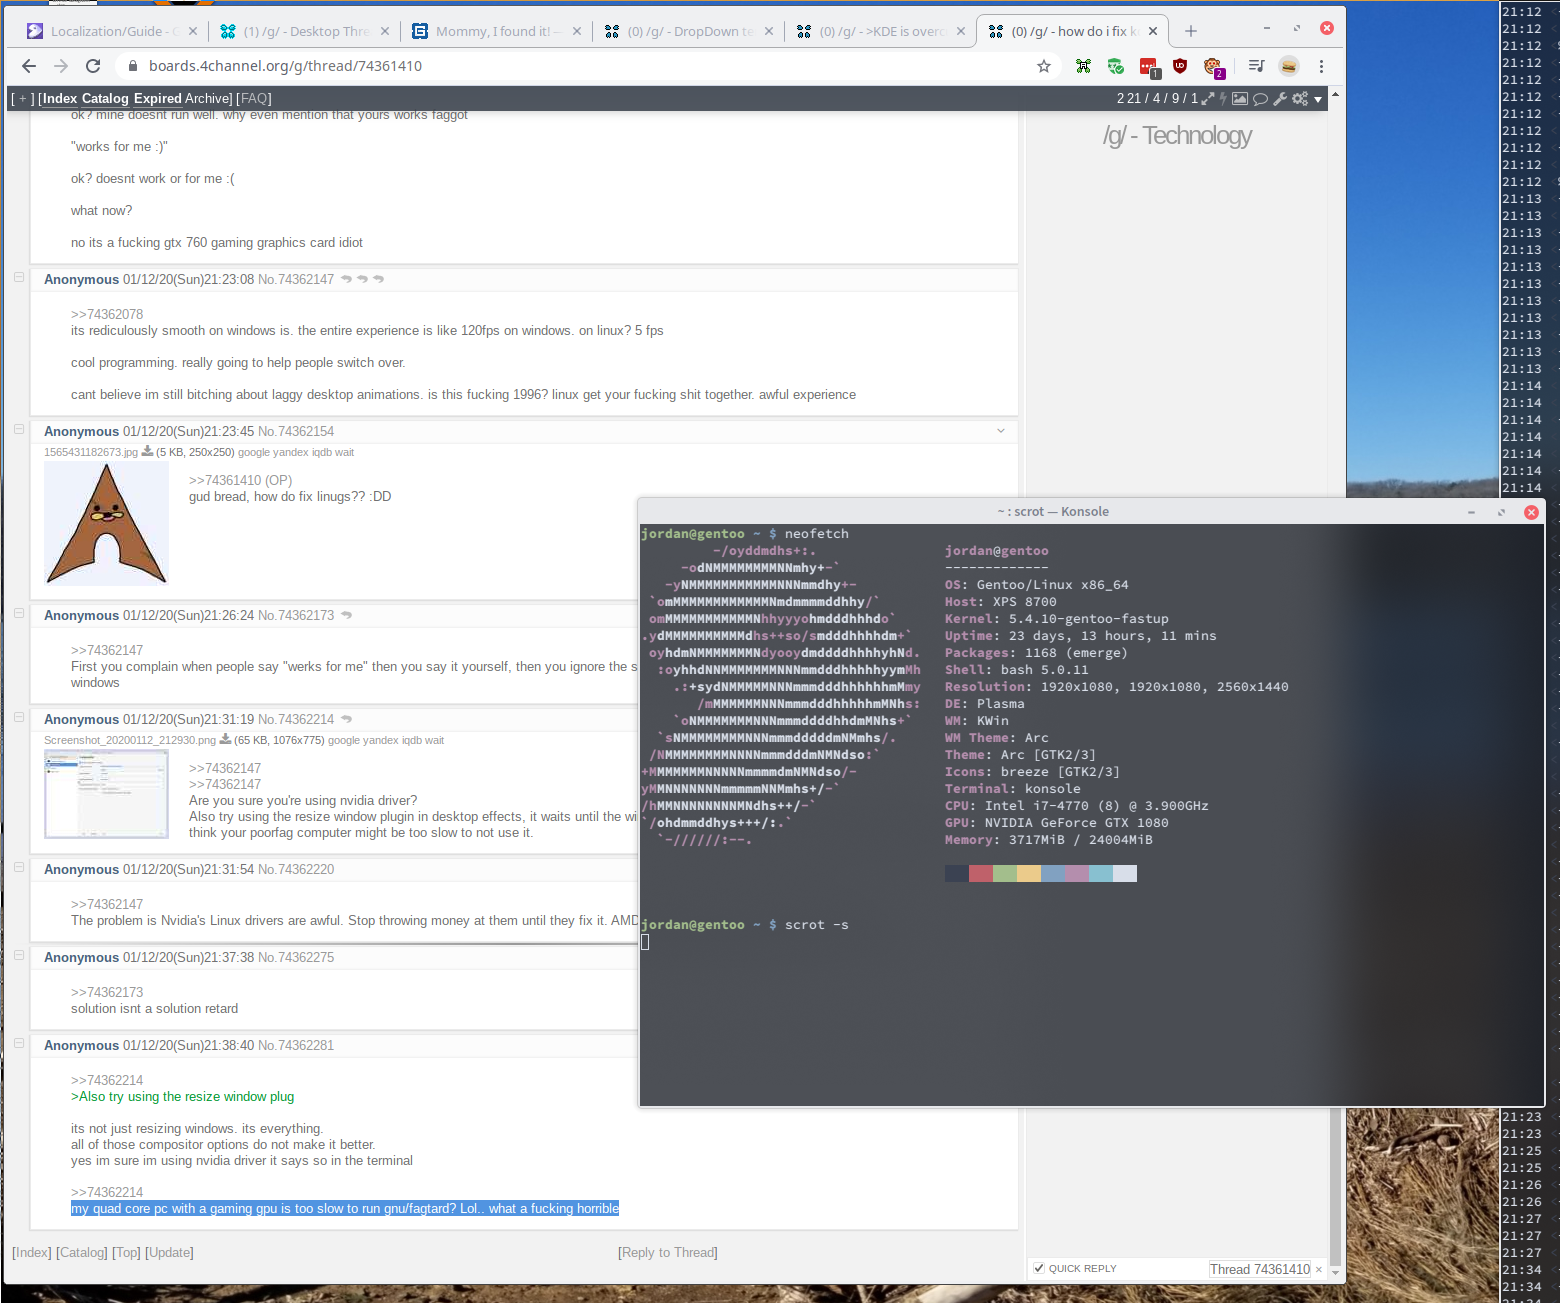Click the [Update] link at bottom

click(x=169, y=1252)
